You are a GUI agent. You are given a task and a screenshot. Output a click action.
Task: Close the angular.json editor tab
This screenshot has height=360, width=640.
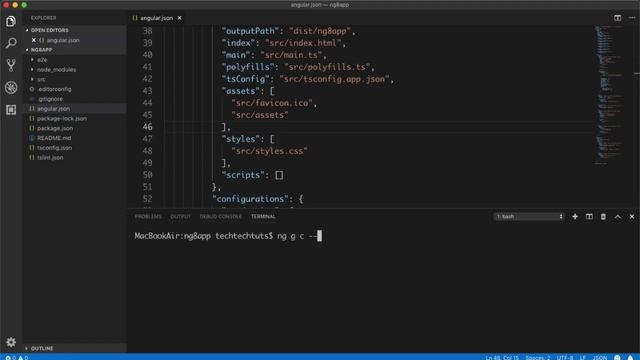[x=180, y=18]
